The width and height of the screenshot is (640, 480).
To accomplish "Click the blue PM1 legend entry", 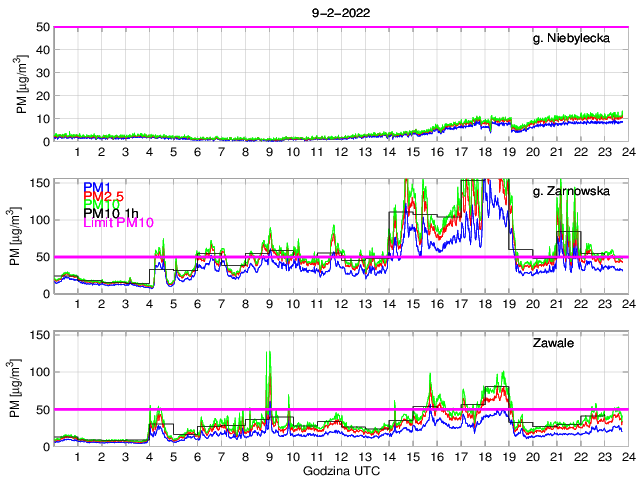I will (96, 188).
